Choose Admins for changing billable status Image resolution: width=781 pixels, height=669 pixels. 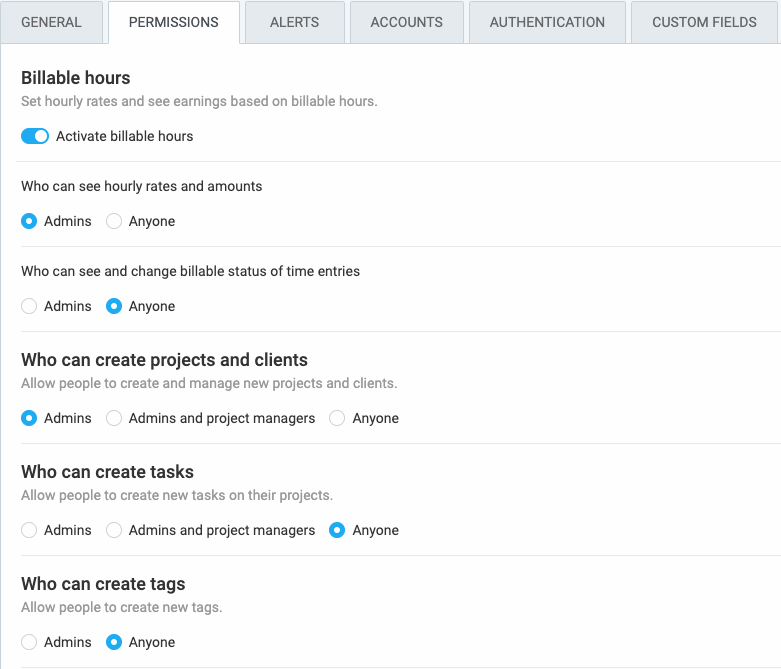pyautogui.click(x=30, y=306)
